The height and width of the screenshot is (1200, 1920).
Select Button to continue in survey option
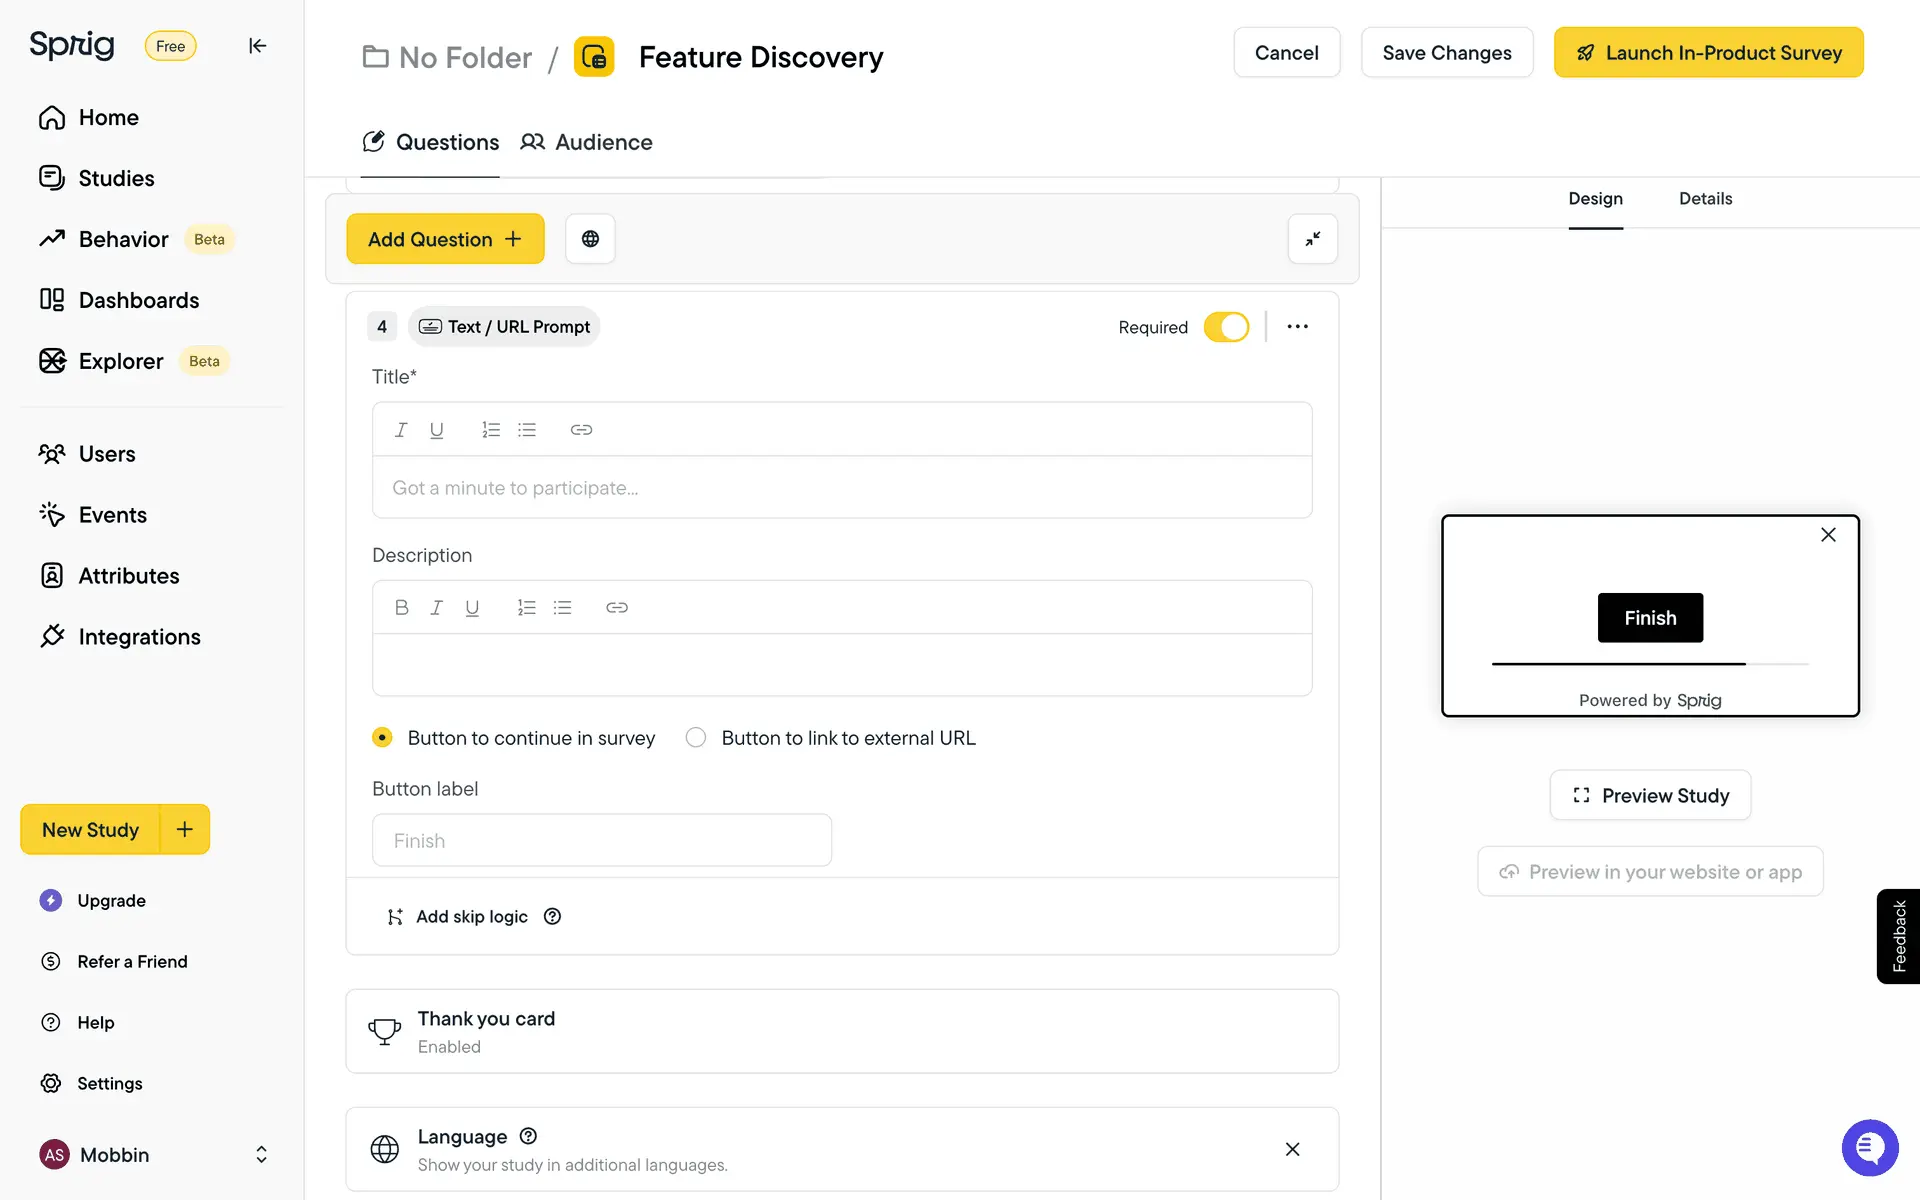(x=382, y=738)
